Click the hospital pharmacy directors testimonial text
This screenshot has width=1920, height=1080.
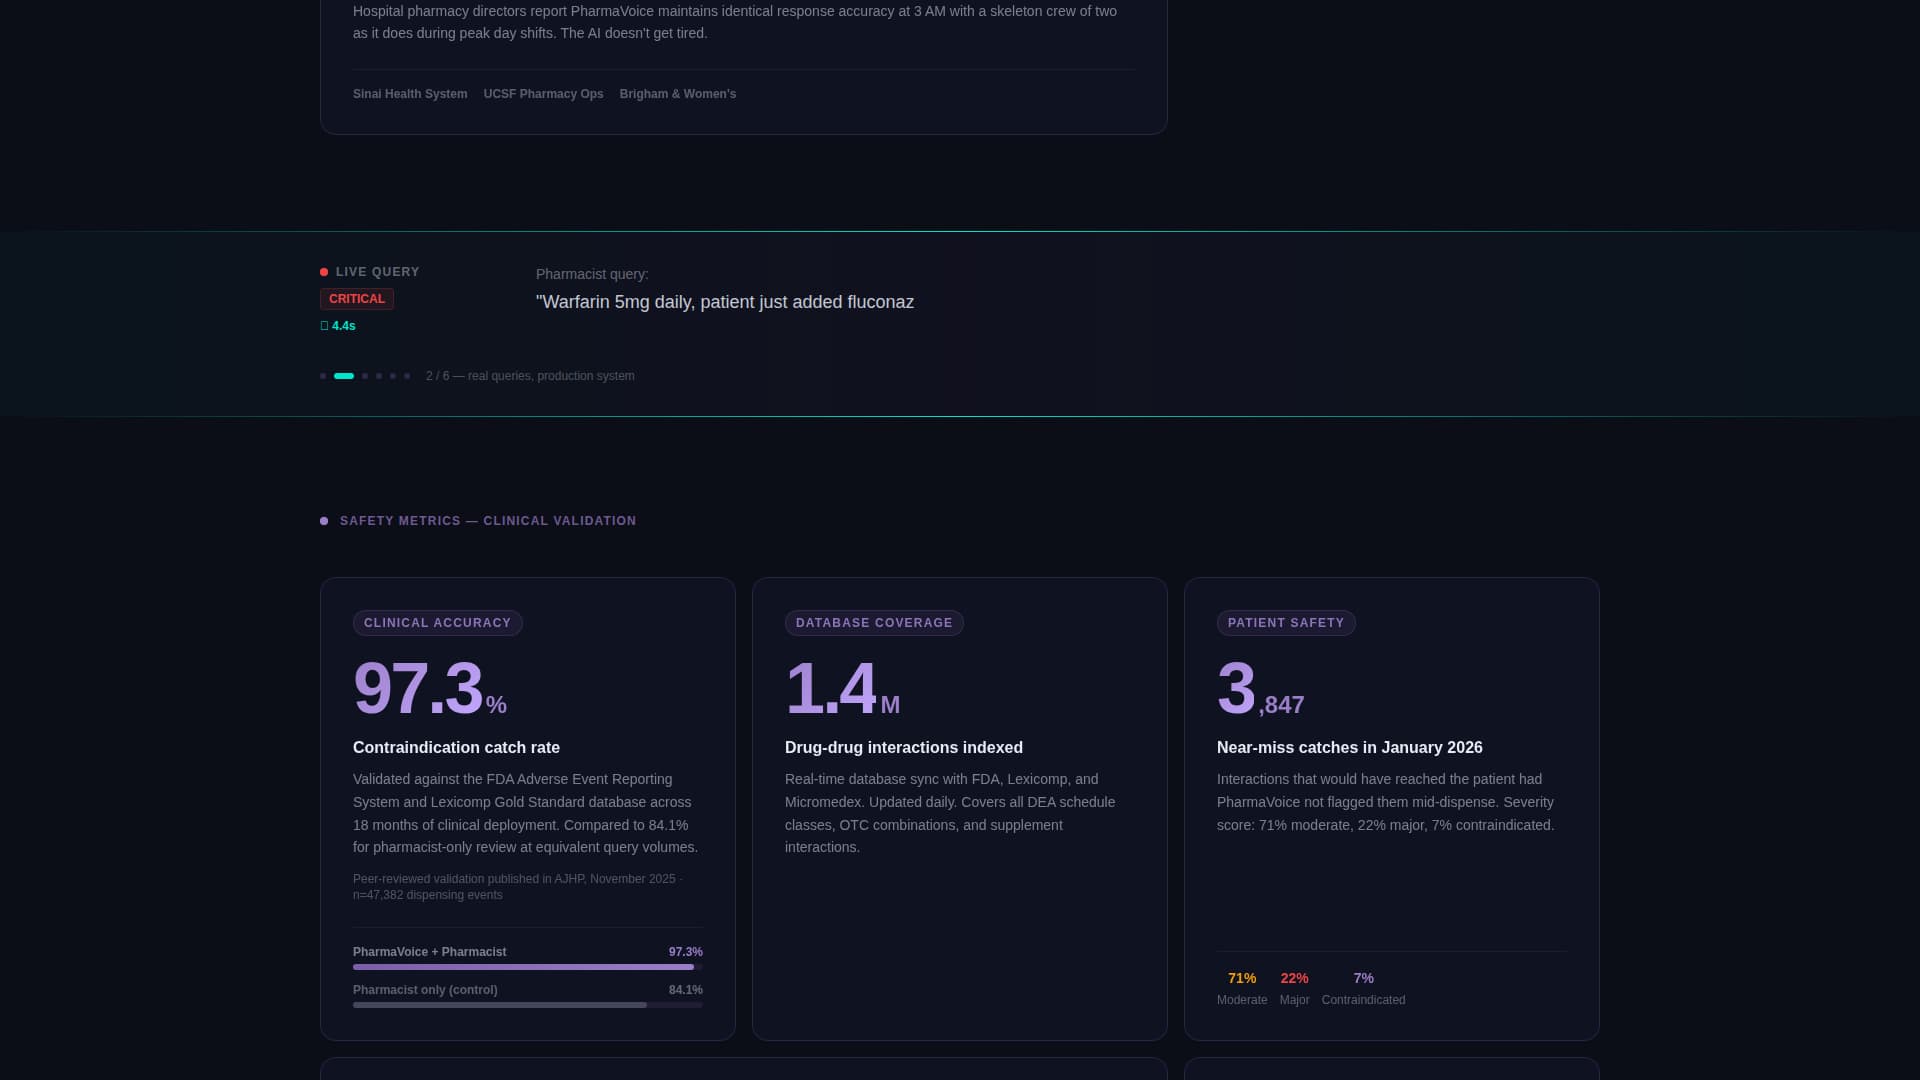pos(735,22)
